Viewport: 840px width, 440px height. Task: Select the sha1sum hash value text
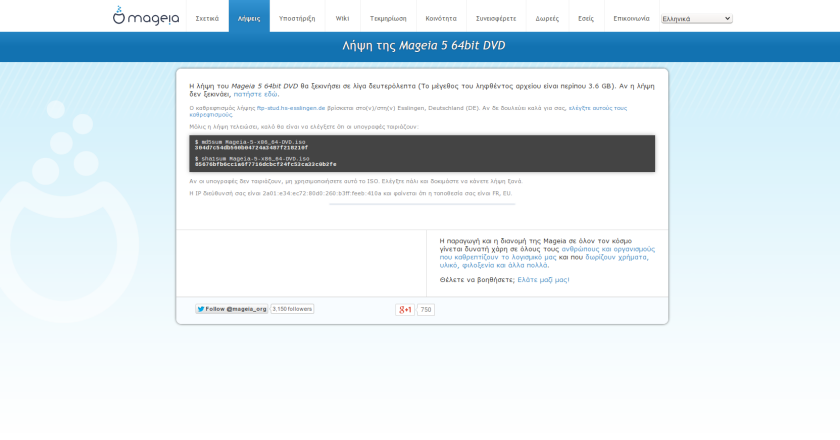[x=266, y=164]
